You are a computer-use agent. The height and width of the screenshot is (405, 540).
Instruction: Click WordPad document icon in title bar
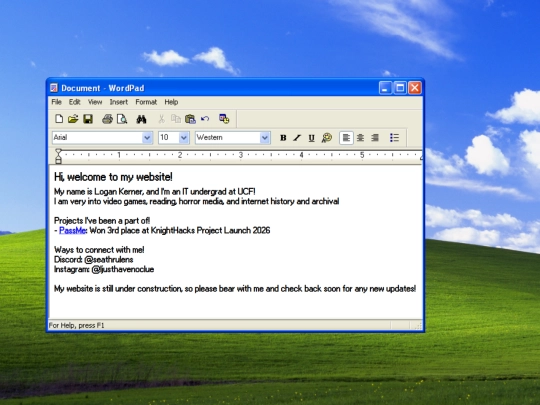click(54, 88)
